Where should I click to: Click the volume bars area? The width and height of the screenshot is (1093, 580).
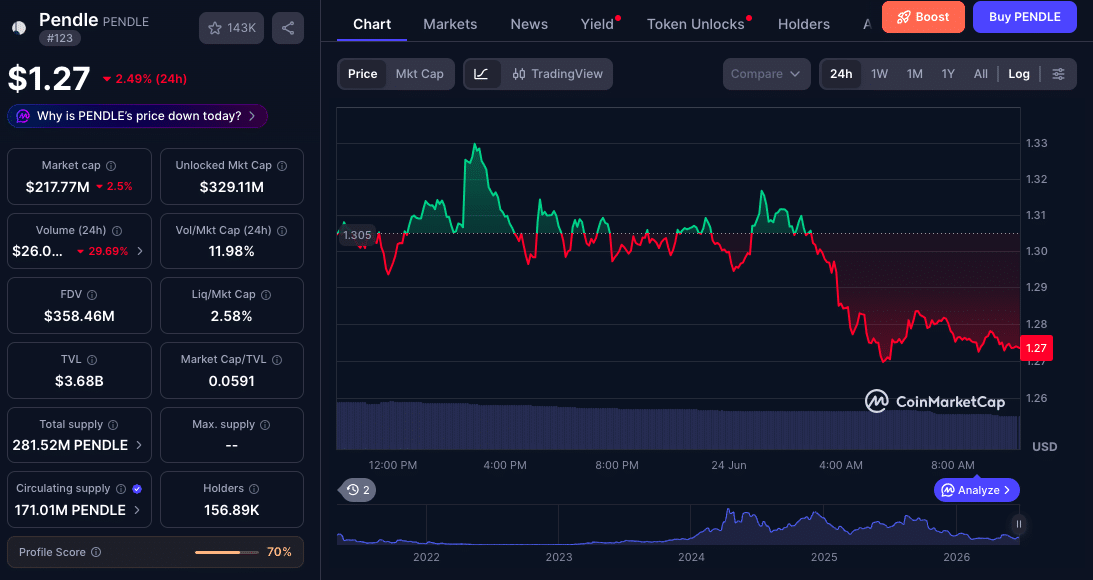(x=678, y=425)
